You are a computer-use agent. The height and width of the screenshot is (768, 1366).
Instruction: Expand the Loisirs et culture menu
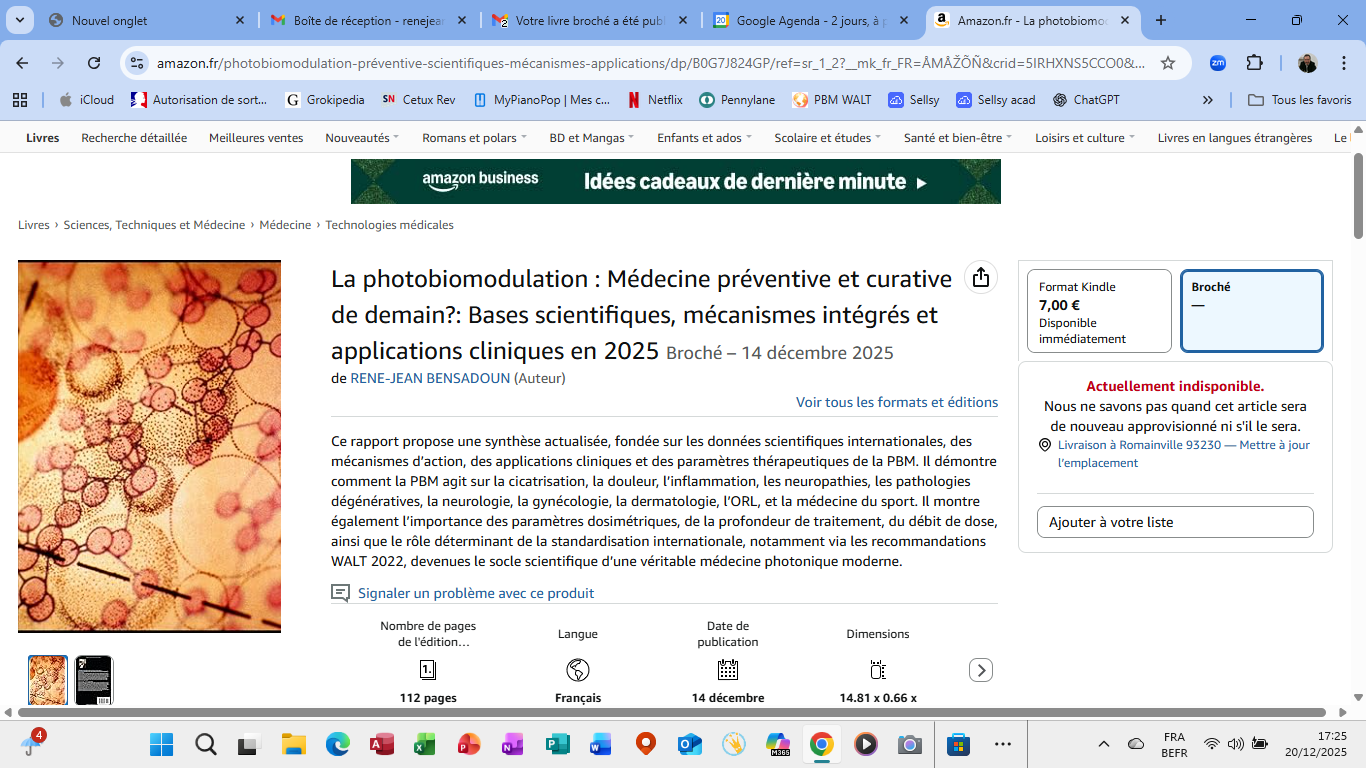click(x=1085, y=138)
